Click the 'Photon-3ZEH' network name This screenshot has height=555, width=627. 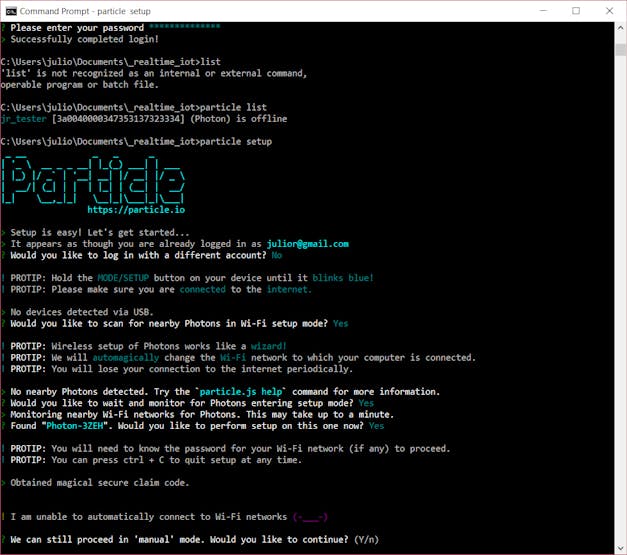[75, 426]
